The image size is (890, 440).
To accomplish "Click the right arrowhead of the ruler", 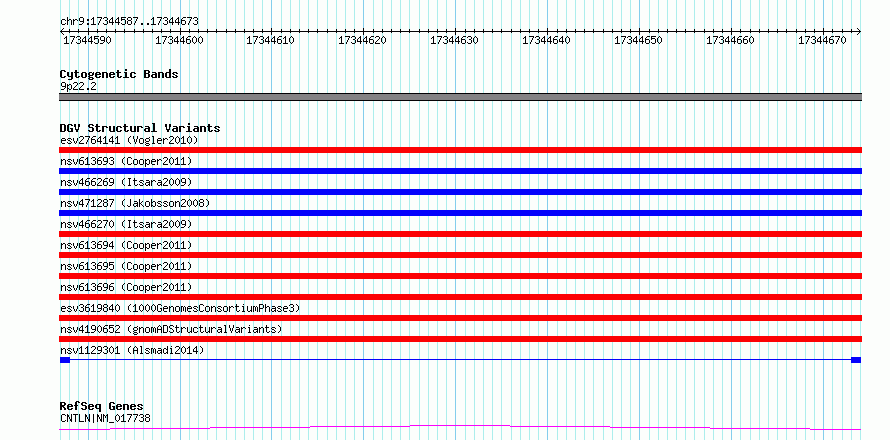I will 859,31.
